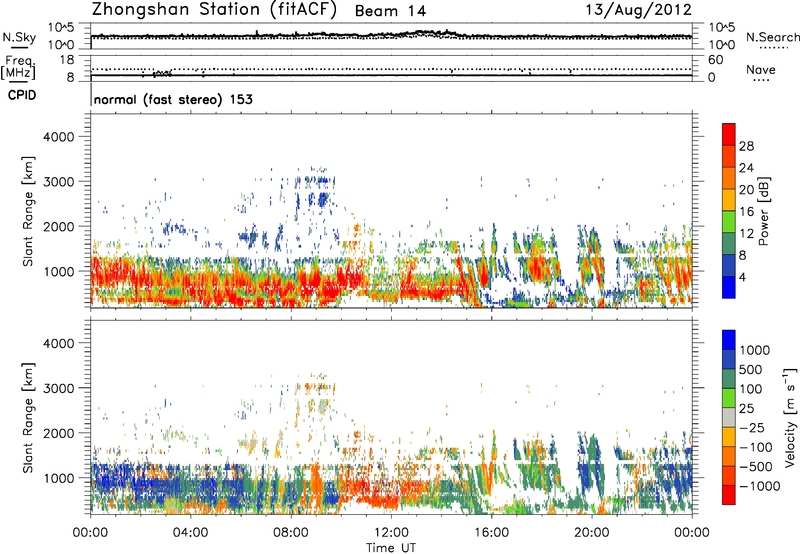
Task: Click the -1000 label on Velocity colorbar
Action: tap(759, 486)
